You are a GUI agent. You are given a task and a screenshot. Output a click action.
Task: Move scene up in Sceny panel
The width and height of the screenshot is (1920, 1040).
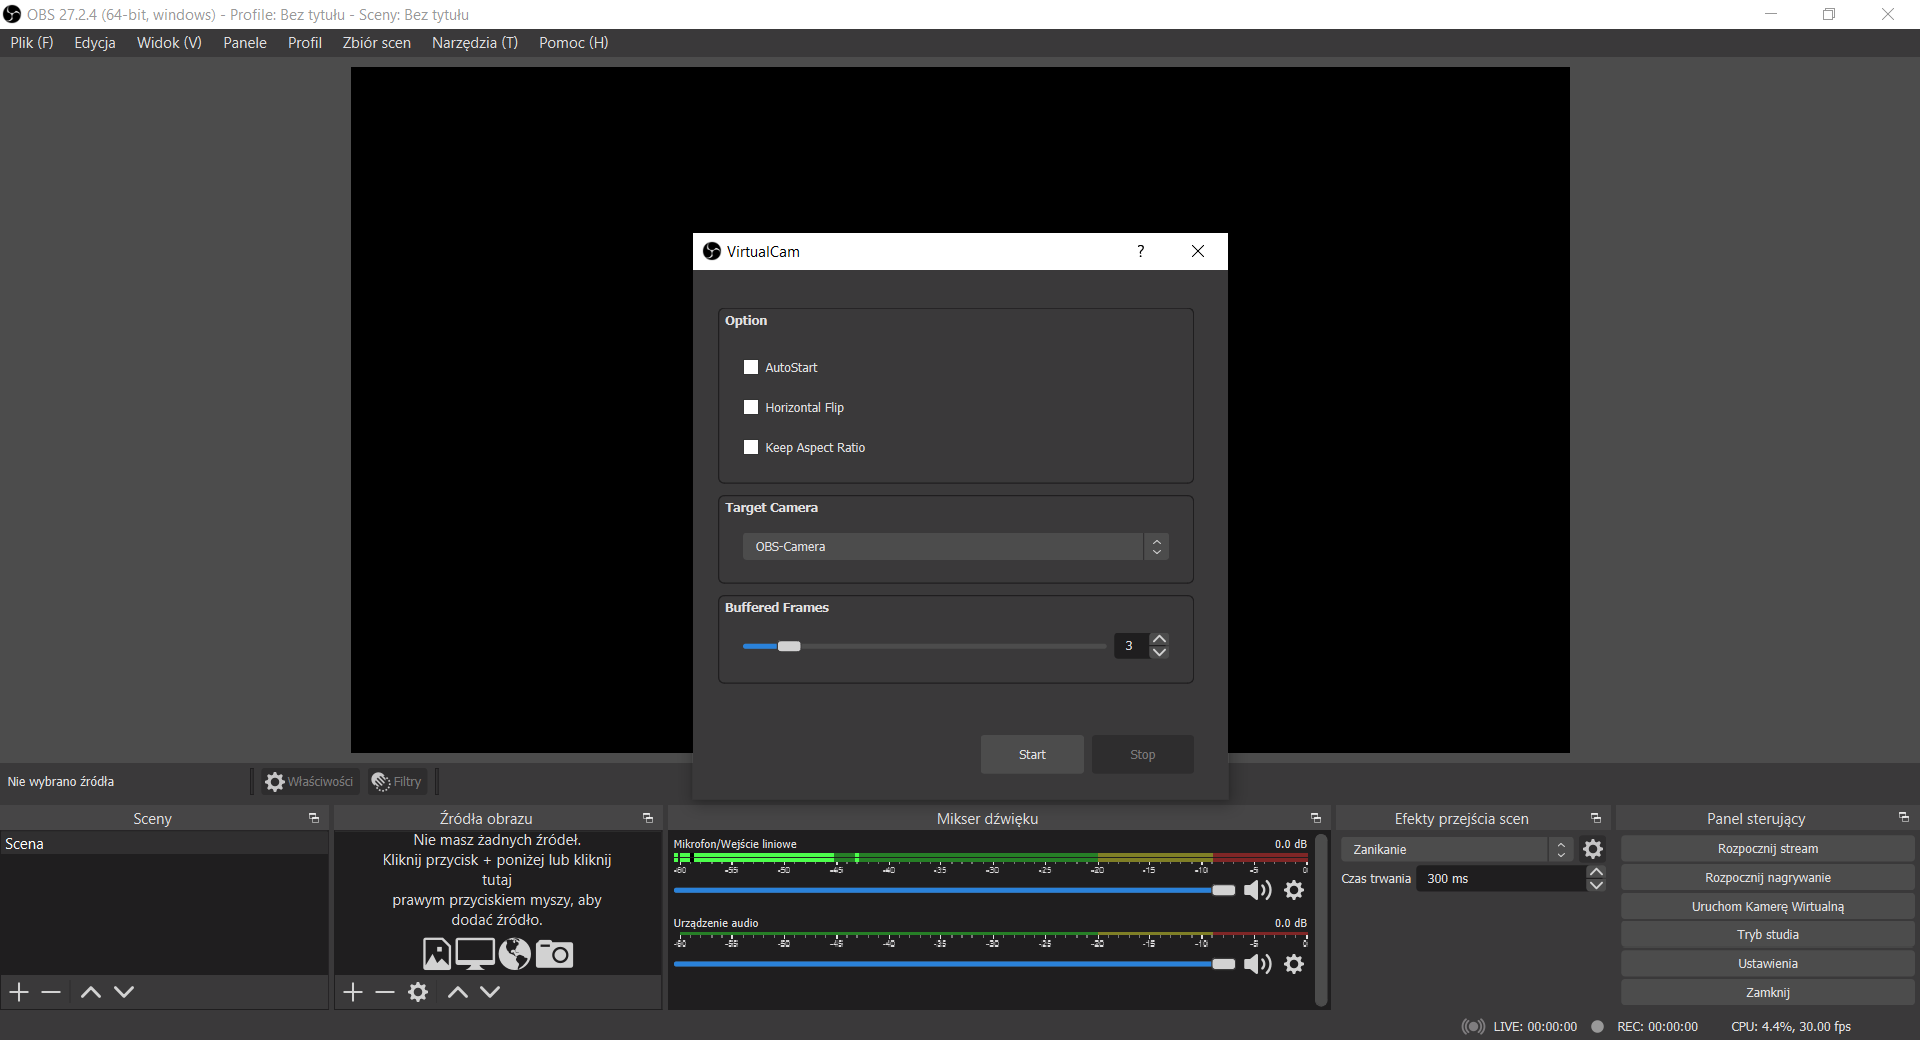click(90, 992)
